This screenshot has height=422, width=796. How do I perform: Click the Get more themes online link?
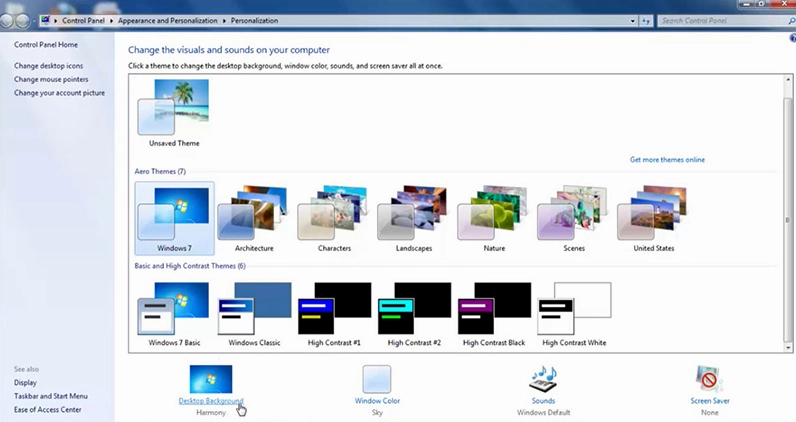coord(667,159)
